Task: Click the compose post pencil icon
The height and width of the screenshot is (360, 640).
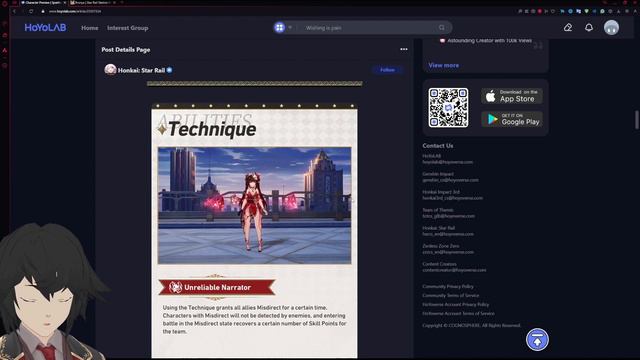Action: pyautogui.click(x=568, y=28)
